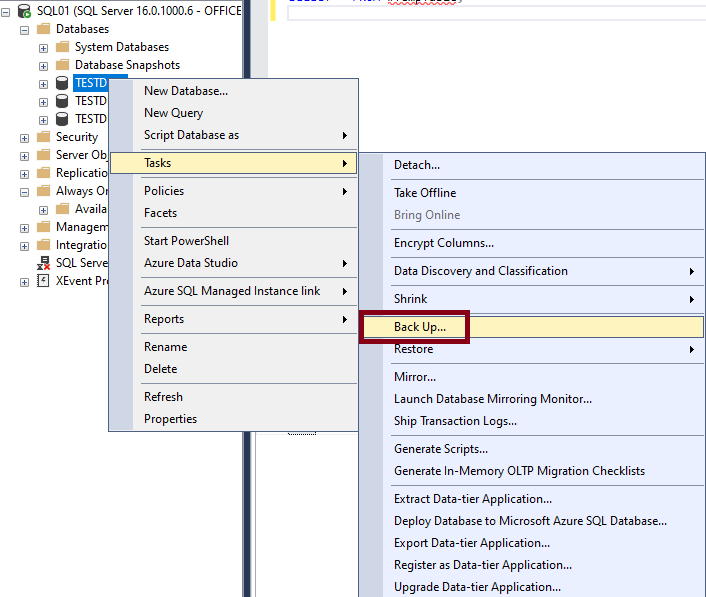
Task: Expand the Server Objects node
Action: pyautogui.click(x=24, y=157)
